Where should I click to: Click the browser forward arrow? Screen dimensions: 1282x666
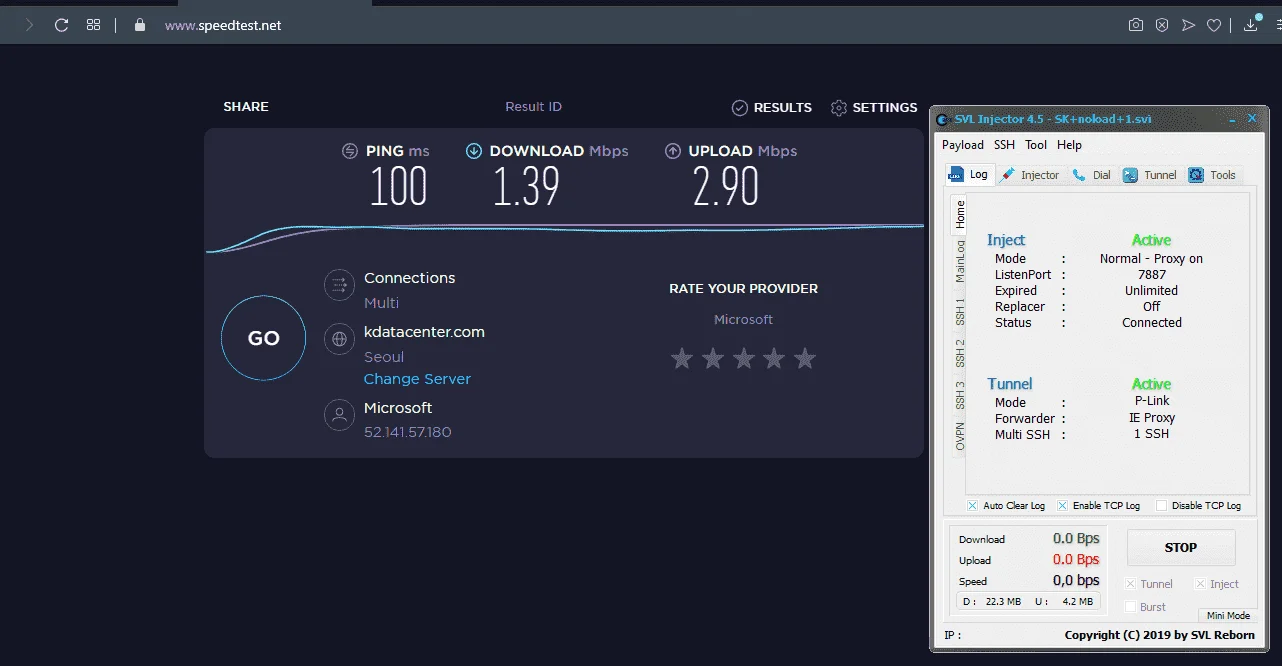tap(29, 25)
